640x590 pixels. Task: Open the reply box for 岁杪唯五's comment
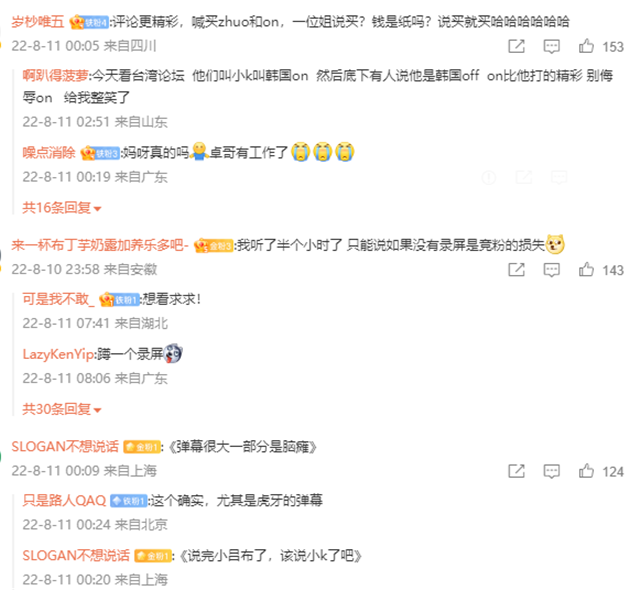[x=551, y=46]
